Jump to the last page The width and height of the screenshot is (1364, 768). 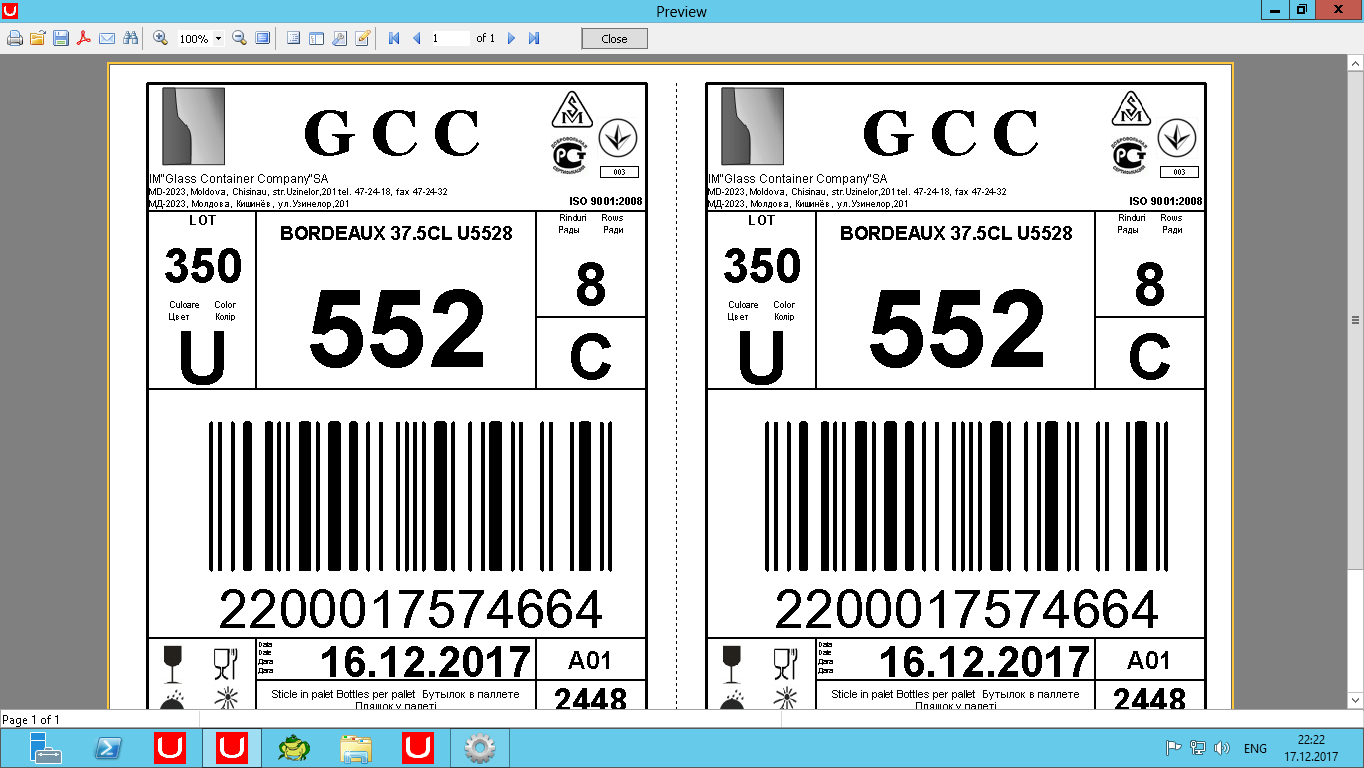click(534, 38)
